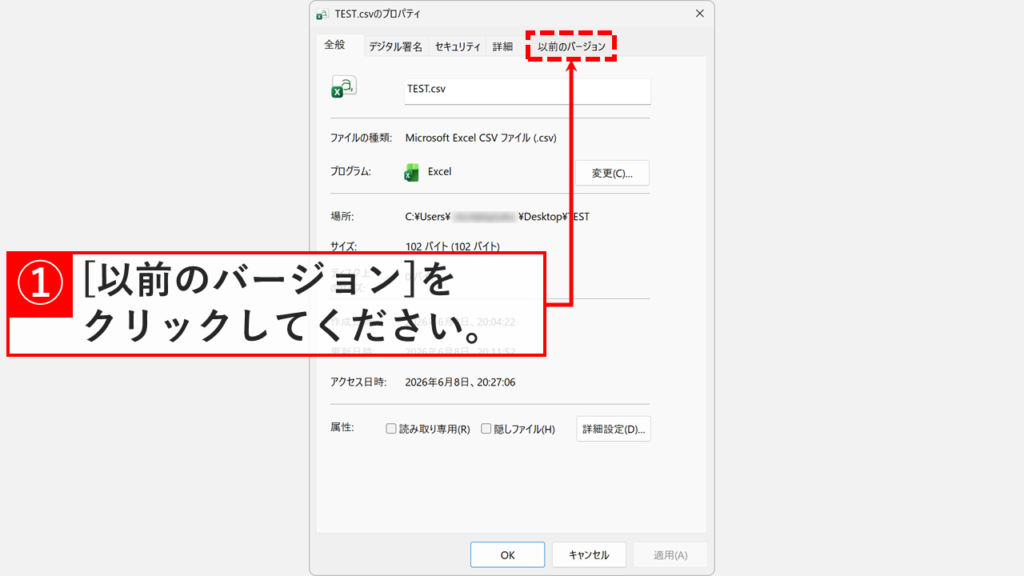Click the file type text Microsoft Excel CSV ファイル (.csv)
1024x576 pixels.
(481, 138)
